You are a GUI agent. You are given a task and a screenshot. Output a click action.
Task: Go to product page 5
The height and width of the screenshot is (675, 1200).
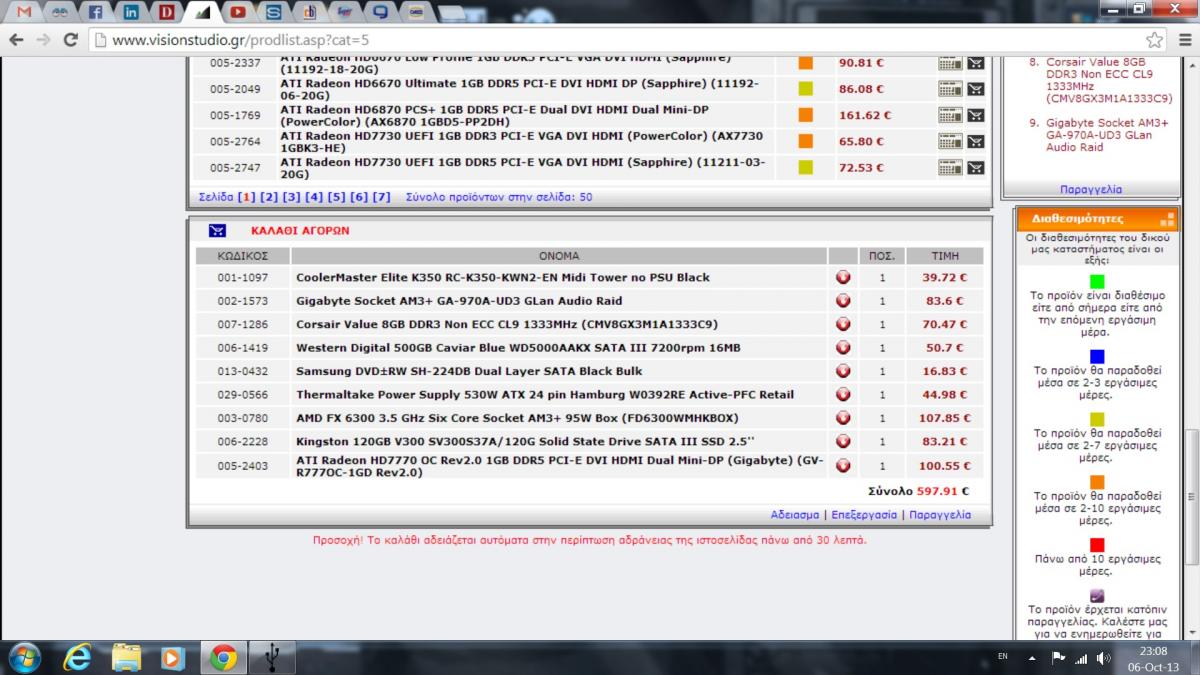[x=337, y=197]
